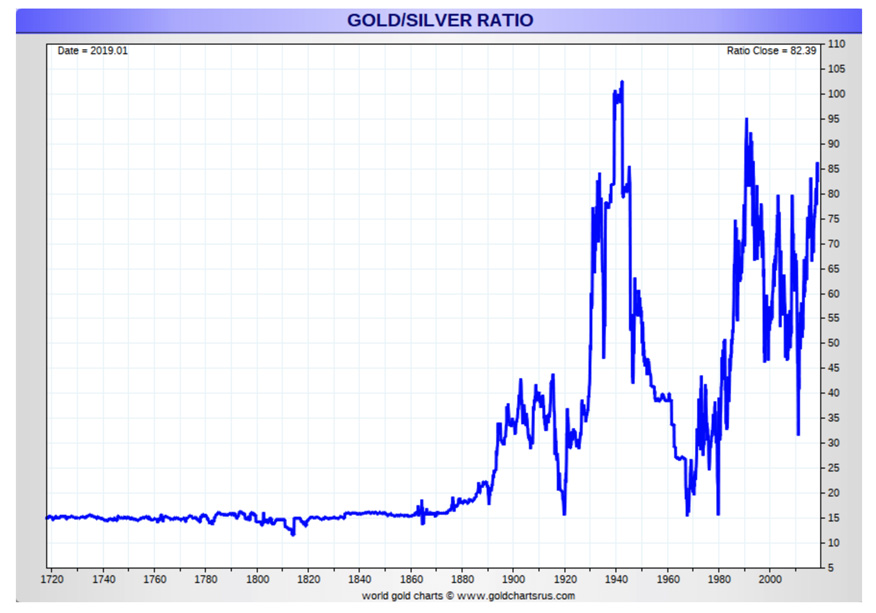The height and width of the screenshot is (613, 876).
Task: Click the 15 ratio label on the y-axis
Action: pyautogui.click(x=835, y=518)
